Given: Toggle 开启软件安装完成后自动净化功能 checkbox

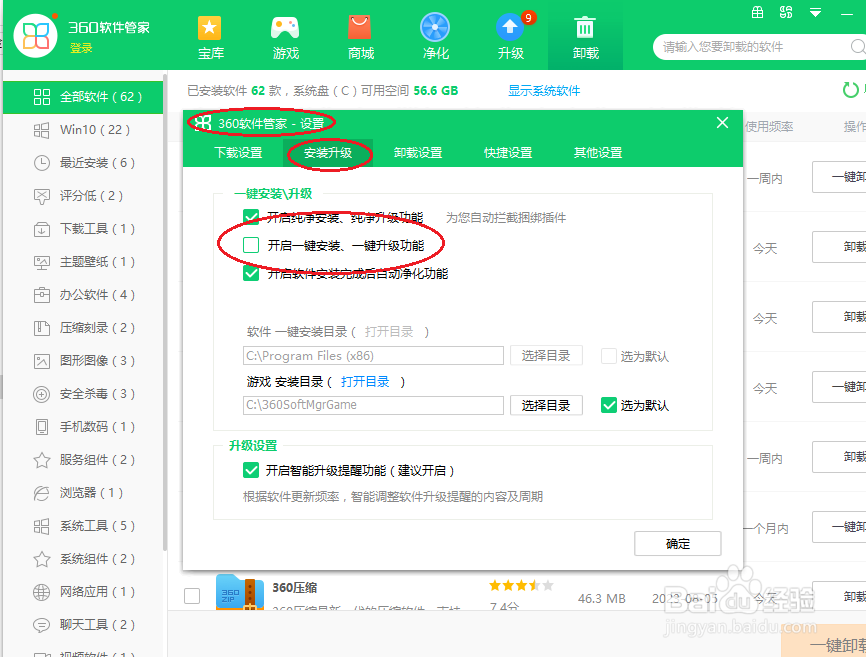Looking at the screenshot, I should pyautogui.click(x=251, y=273).
